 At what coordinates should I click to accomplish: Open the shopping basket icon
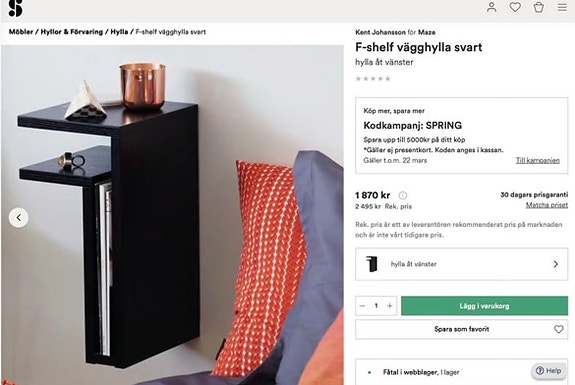[539, 7]
